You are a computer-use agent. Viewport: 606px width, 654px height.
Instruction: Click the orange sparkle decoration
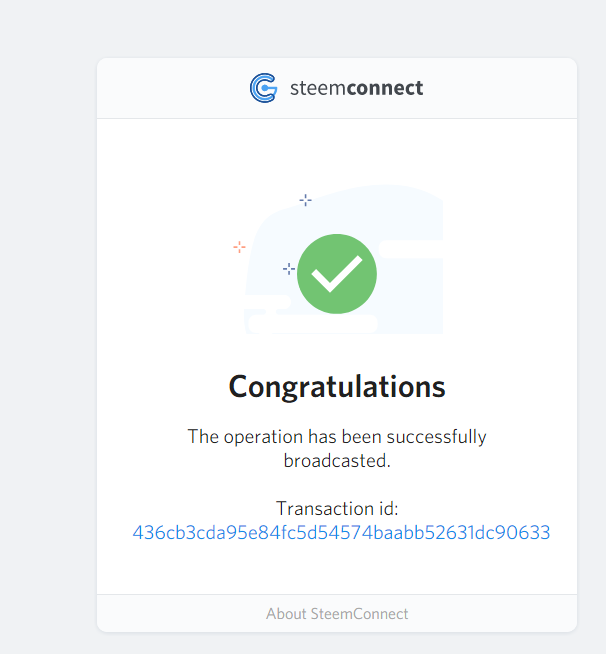point(239,247)
